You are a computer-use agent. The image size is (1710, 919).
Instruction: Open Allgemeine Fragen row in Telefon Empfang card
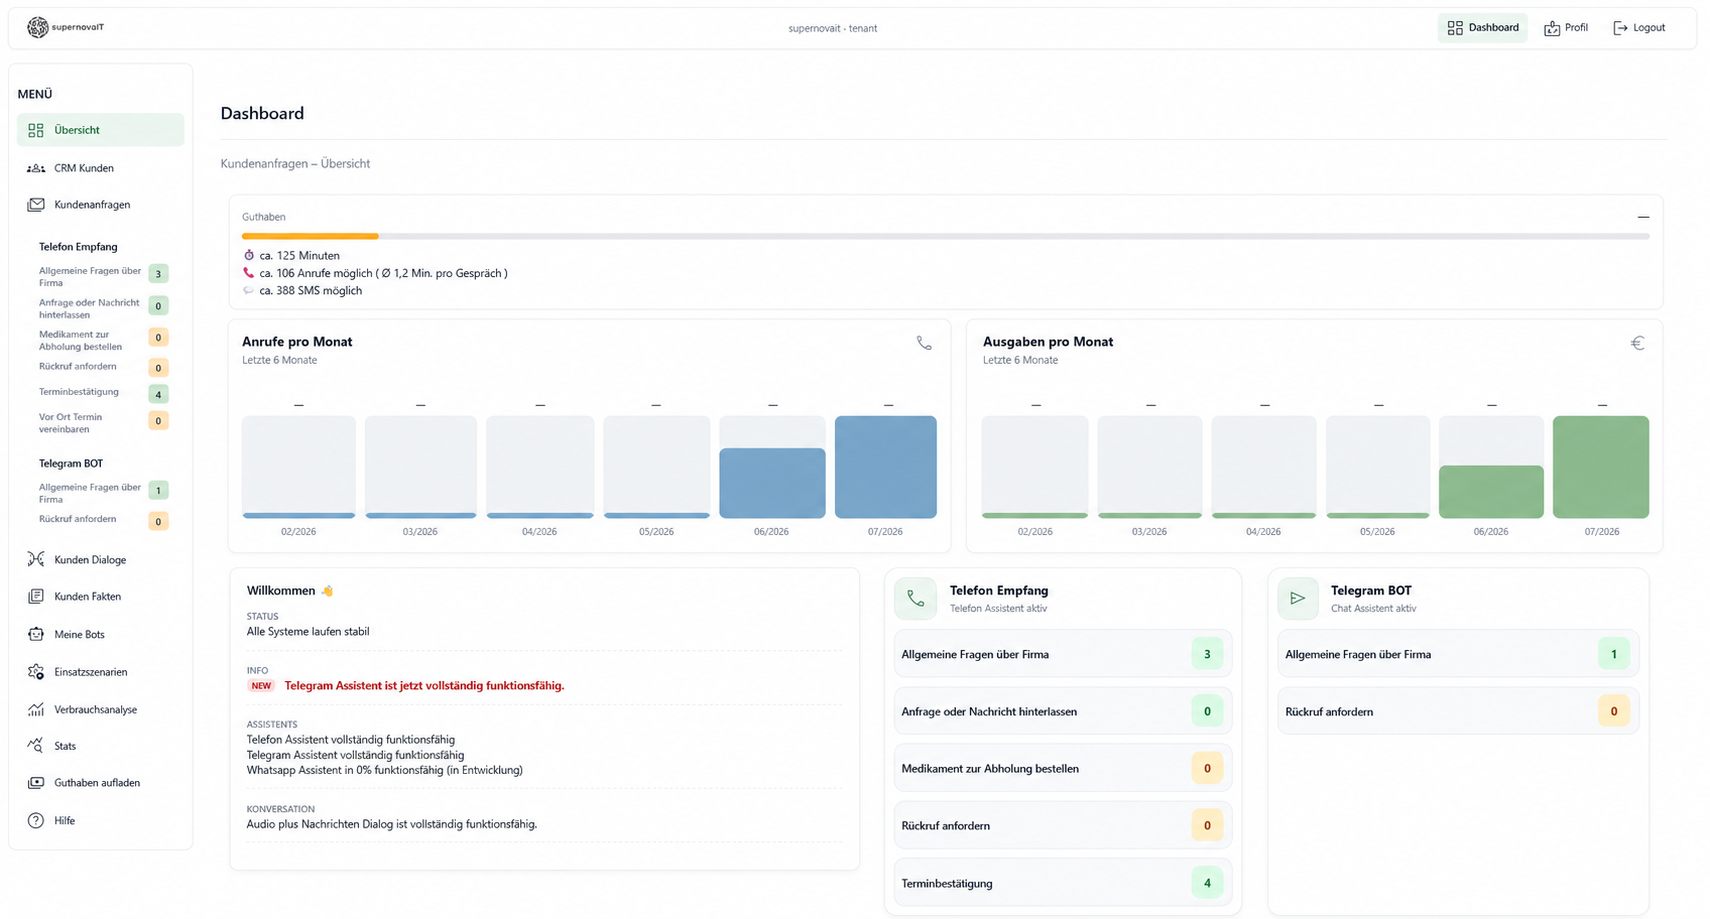[x=1063, y=654]
